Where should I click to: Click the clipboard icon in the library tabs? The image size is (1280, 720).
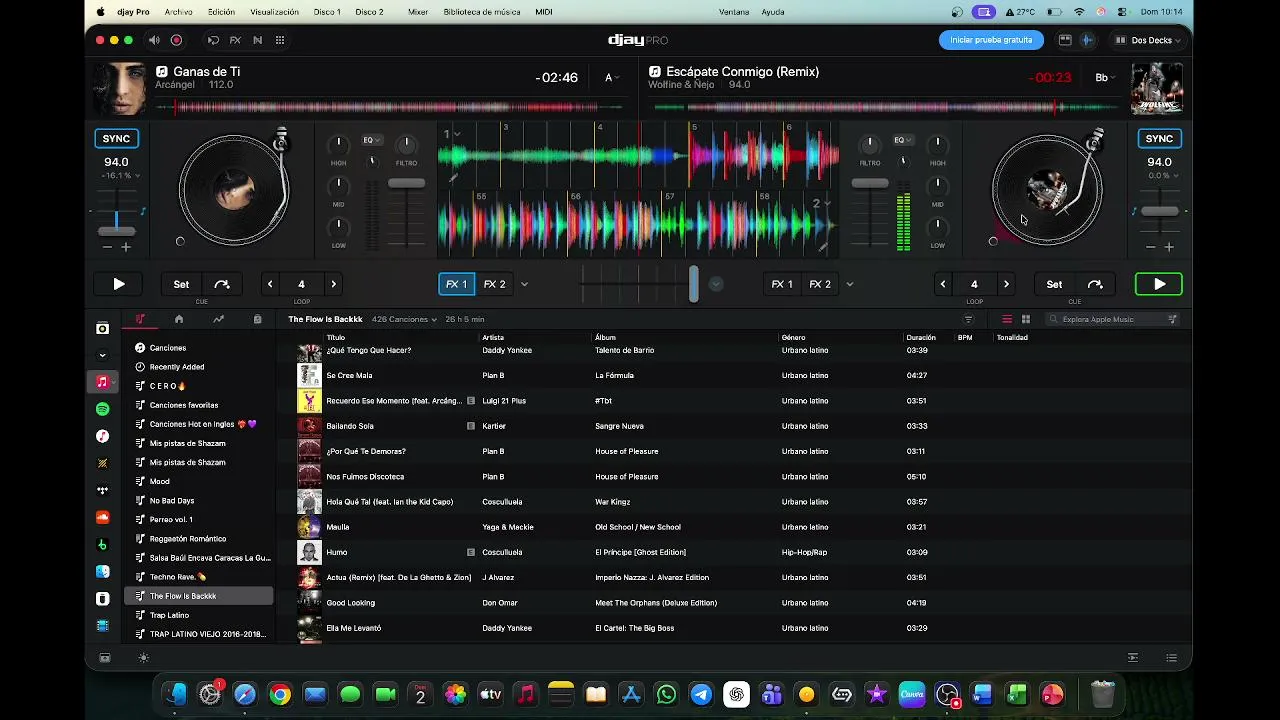coord(257,319)
